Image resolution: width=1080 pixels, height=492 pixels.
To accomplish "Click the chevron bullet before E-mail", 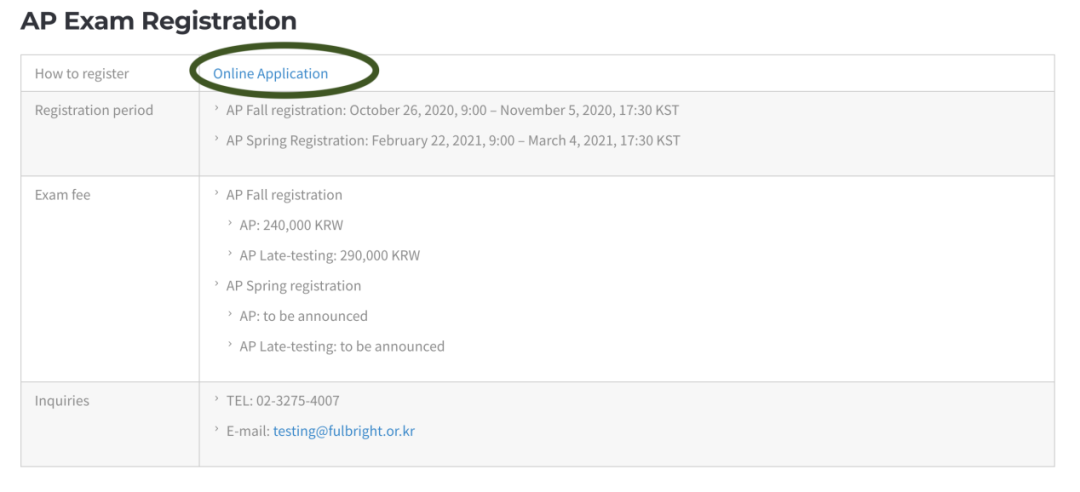I will [x=217, y=431].
